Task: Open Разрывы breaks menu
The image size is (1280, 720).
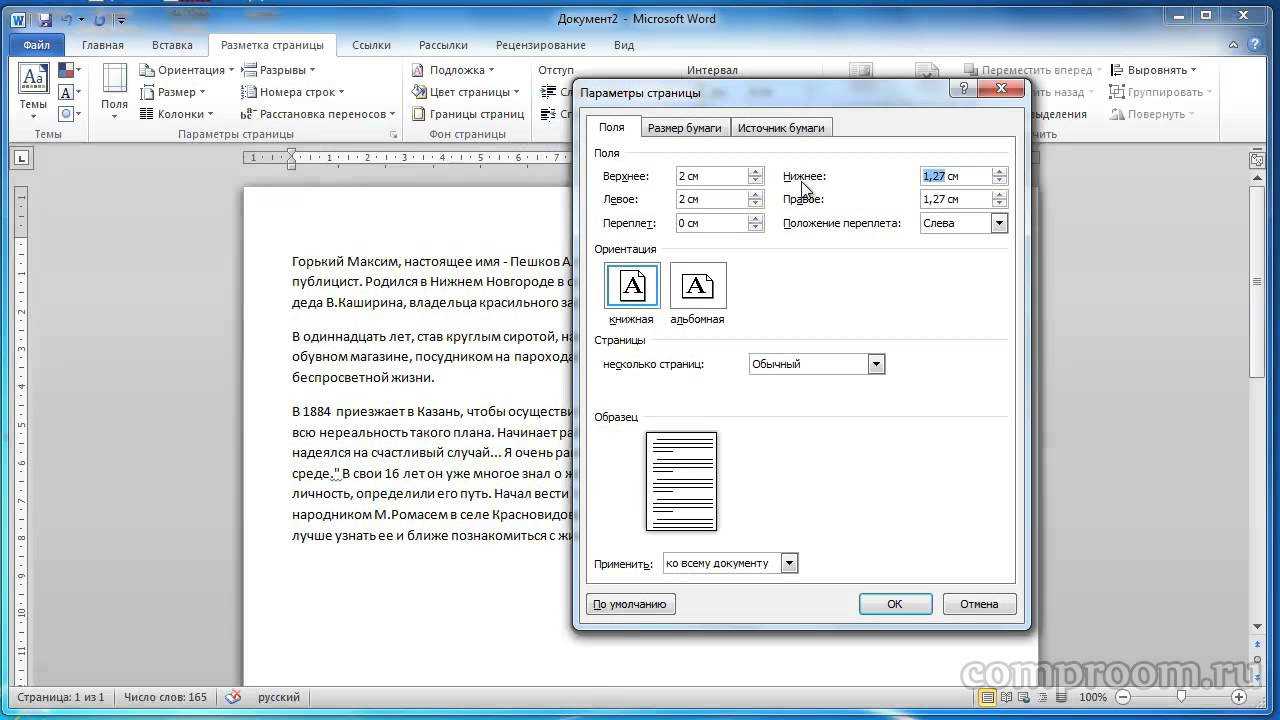Action: (278, 70)
